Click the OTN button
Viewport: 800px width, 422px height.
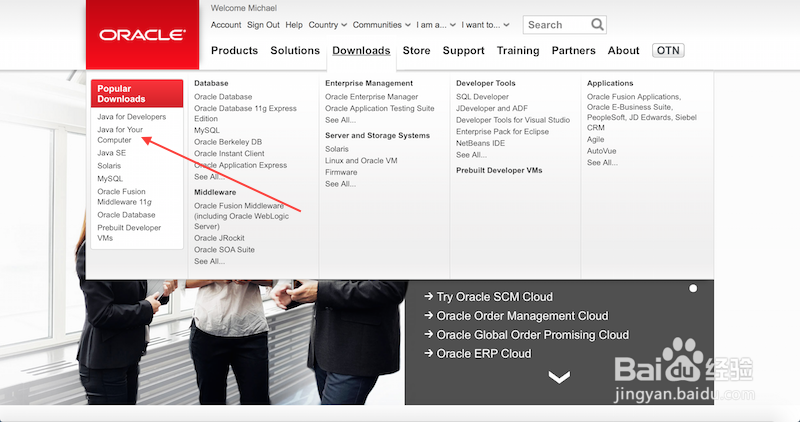click(x=668, y=51)
